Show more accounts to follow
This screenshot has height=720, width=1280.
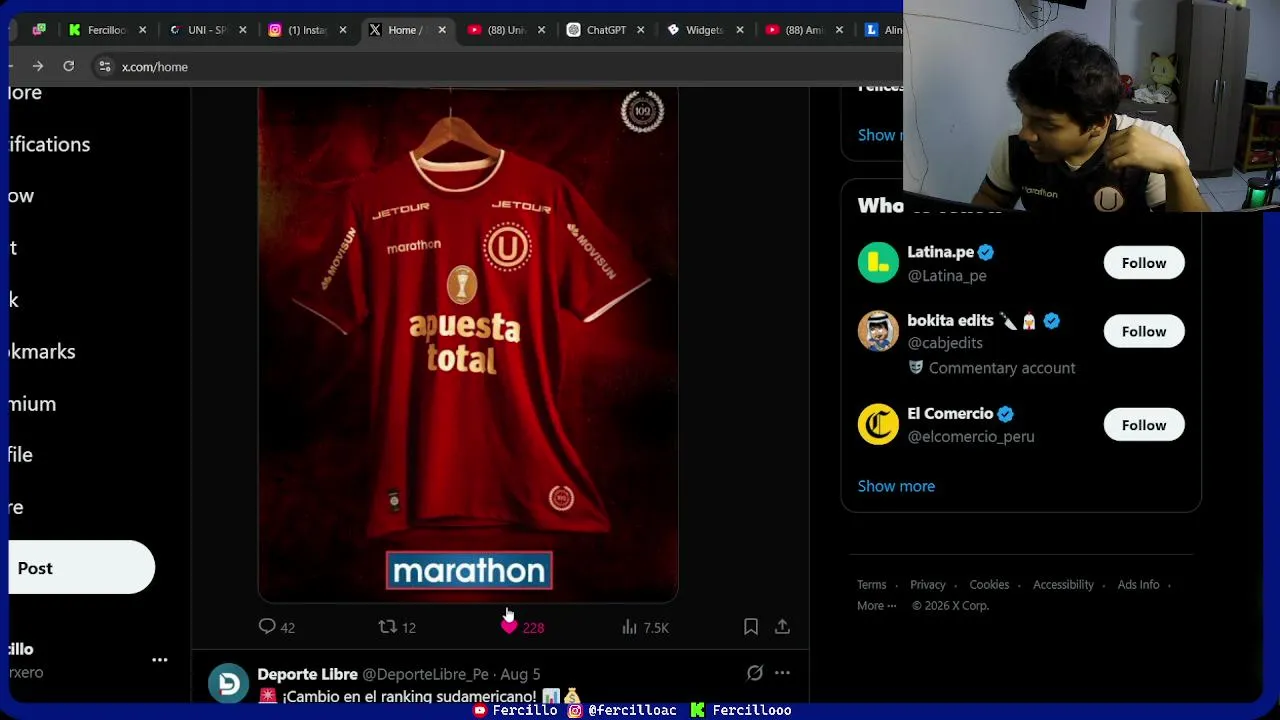[896, 486]
